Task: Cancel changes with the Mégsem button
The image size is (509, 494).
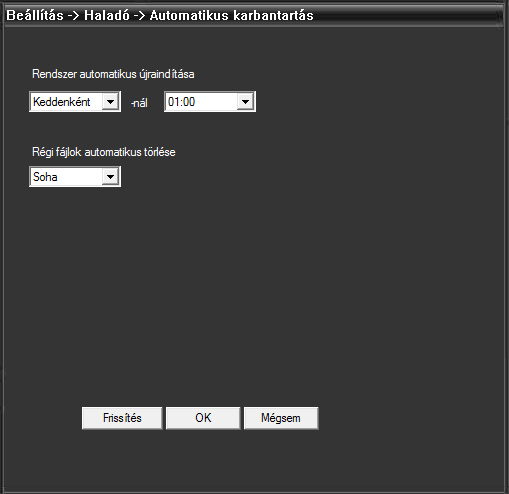Action: click(x=281, y=418)
